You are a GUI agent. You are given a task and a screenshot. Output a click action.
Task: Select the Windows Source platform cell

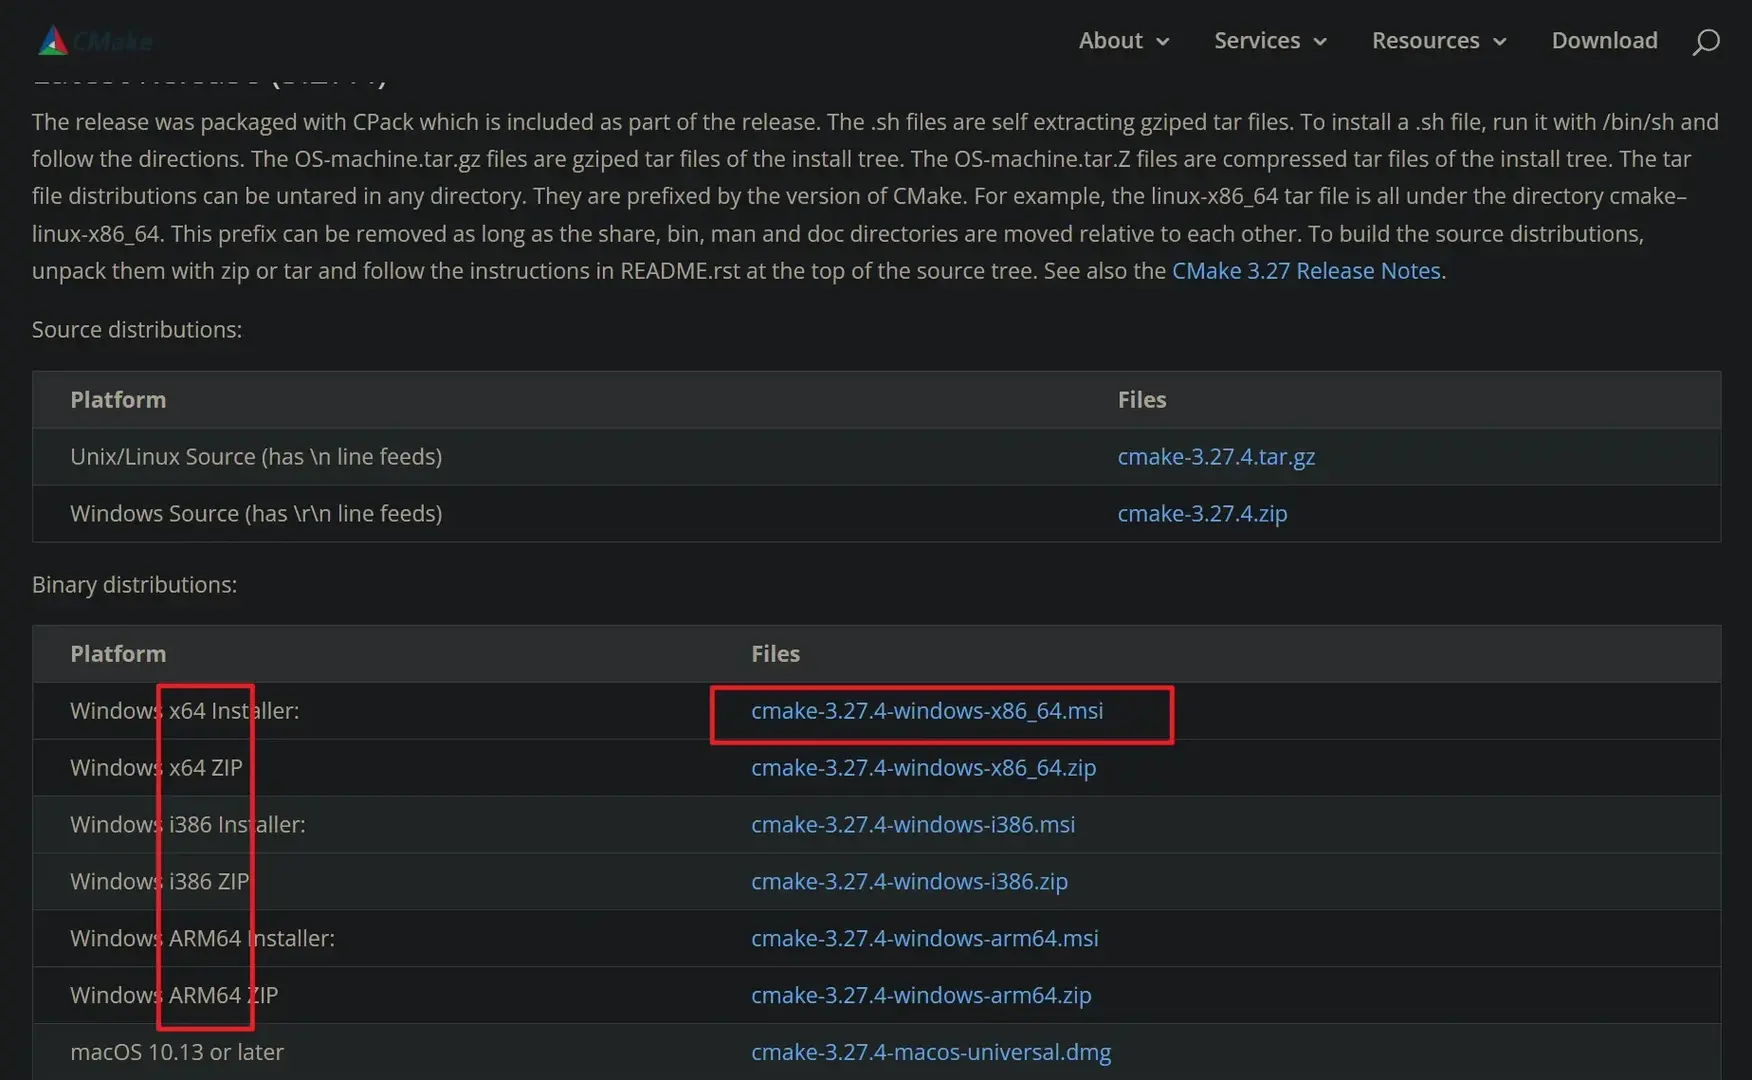(256, 514)
